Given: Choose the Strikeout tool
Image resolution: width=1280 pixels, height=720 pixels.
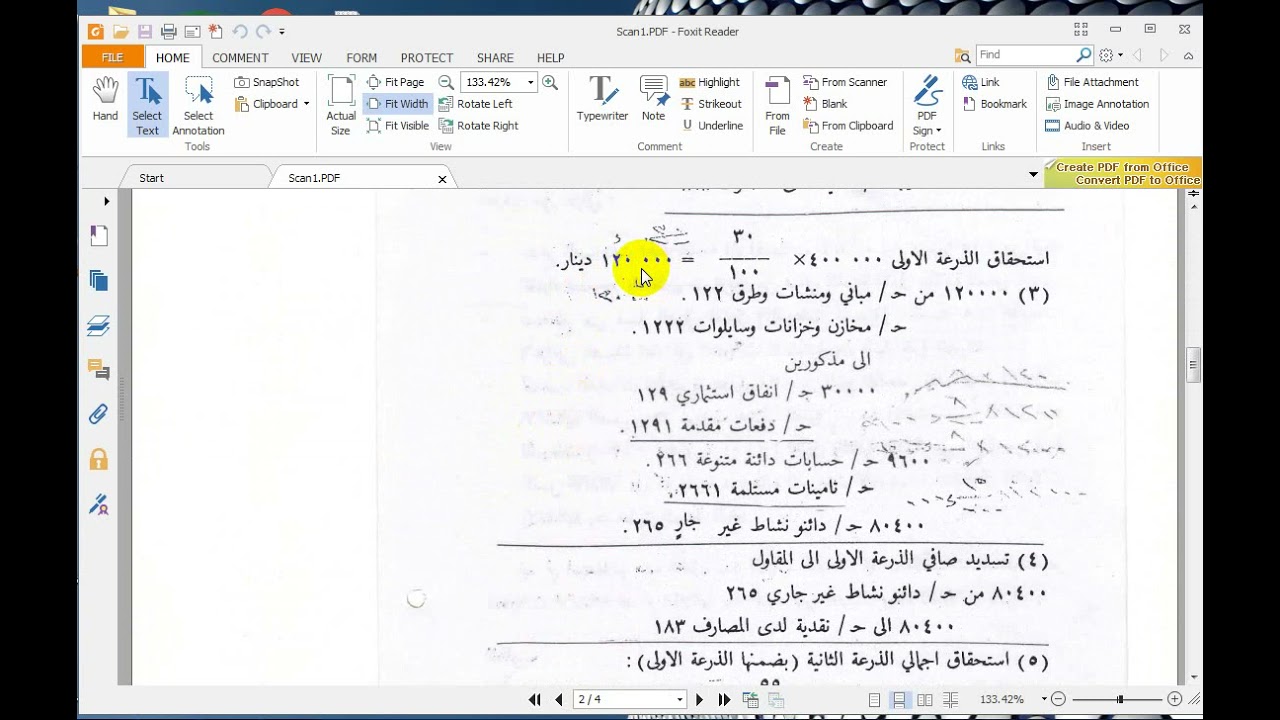Looking at the screenshot, I should (712, 104).
